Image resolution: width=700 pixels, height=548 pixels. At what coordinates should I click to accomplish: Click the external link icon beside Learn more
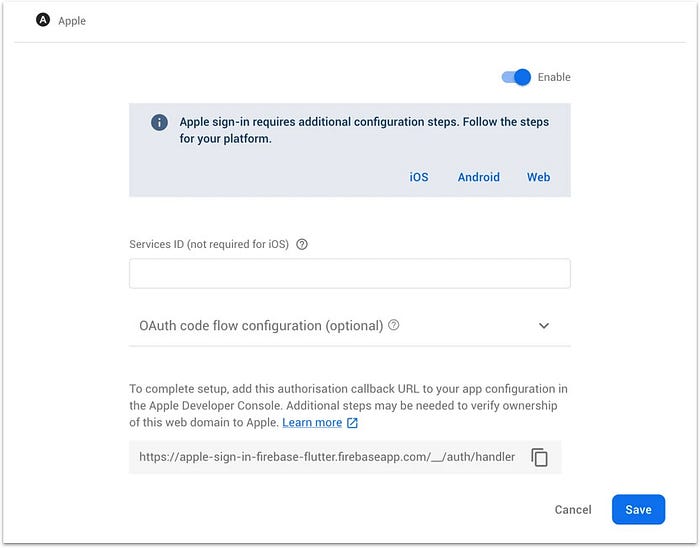pyautogui.click(x=352, y=423)
